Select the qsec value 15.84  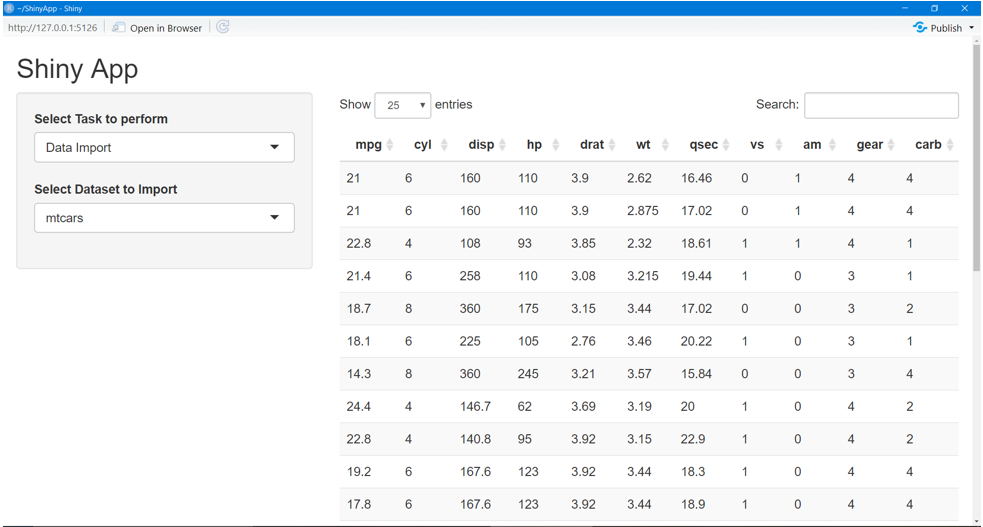[x=697, y=374]
